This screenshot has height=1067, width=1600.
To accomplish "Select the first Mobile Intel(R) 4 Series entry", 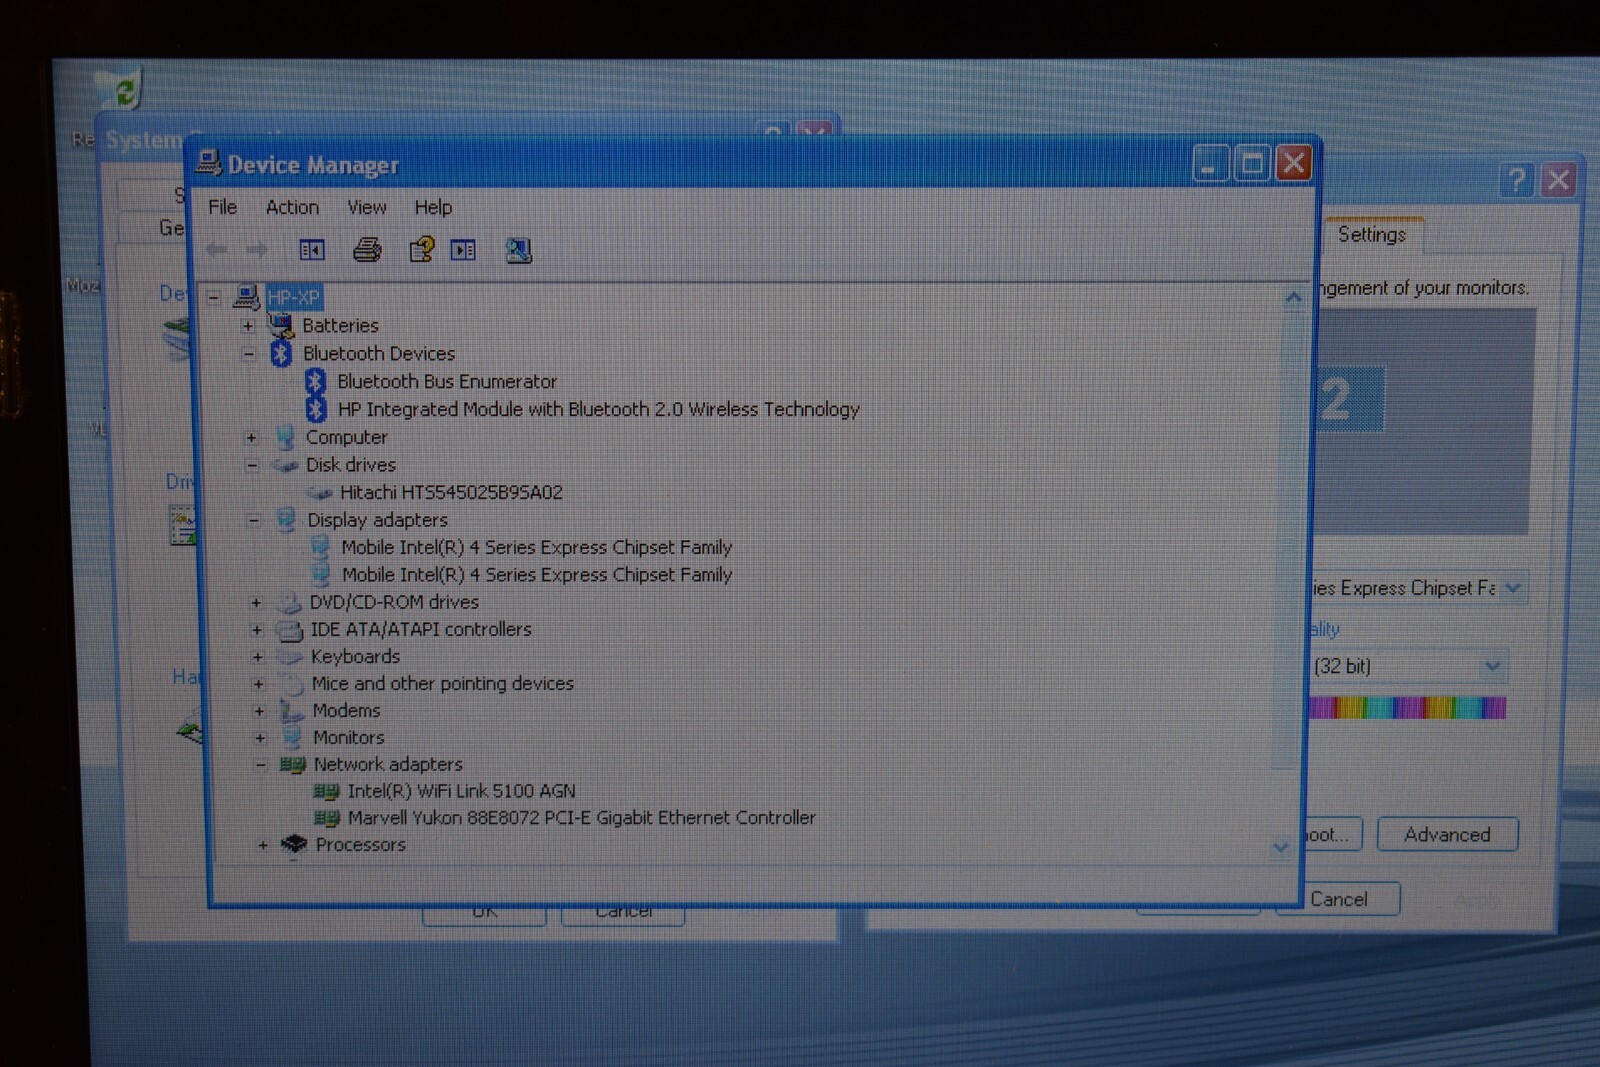I will coord(537,547).
